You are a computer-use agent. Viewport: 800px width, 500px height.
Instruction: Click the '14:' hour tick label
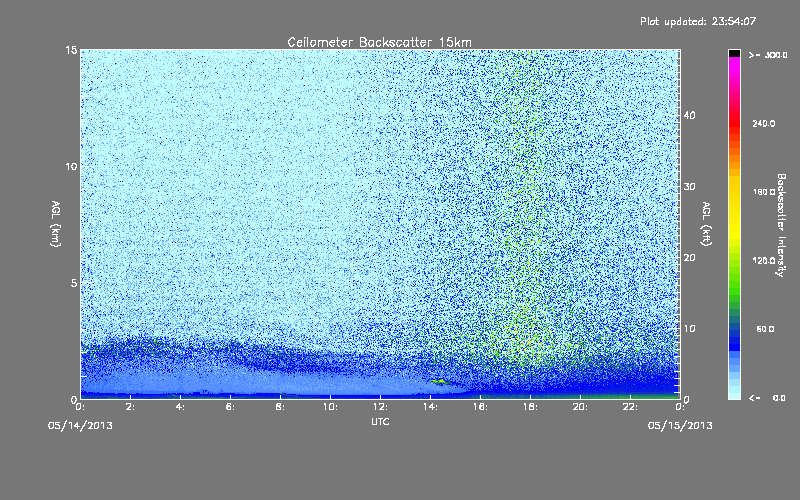coord(430,407)
